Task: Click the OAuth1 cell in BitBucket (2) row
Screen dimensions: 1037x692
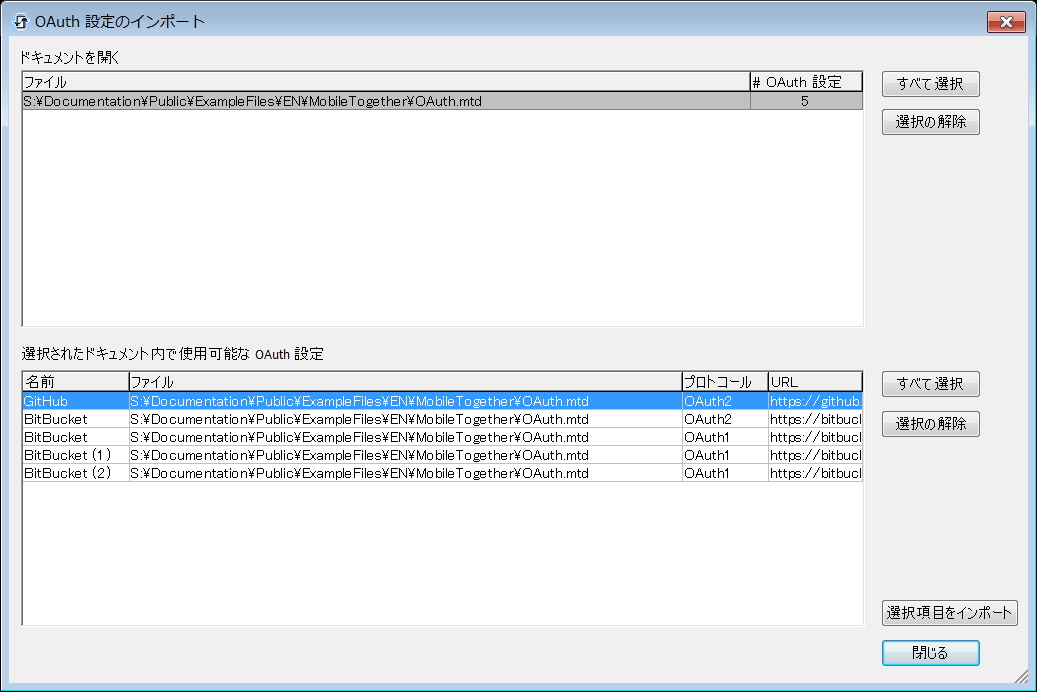Action: point(725,473)
